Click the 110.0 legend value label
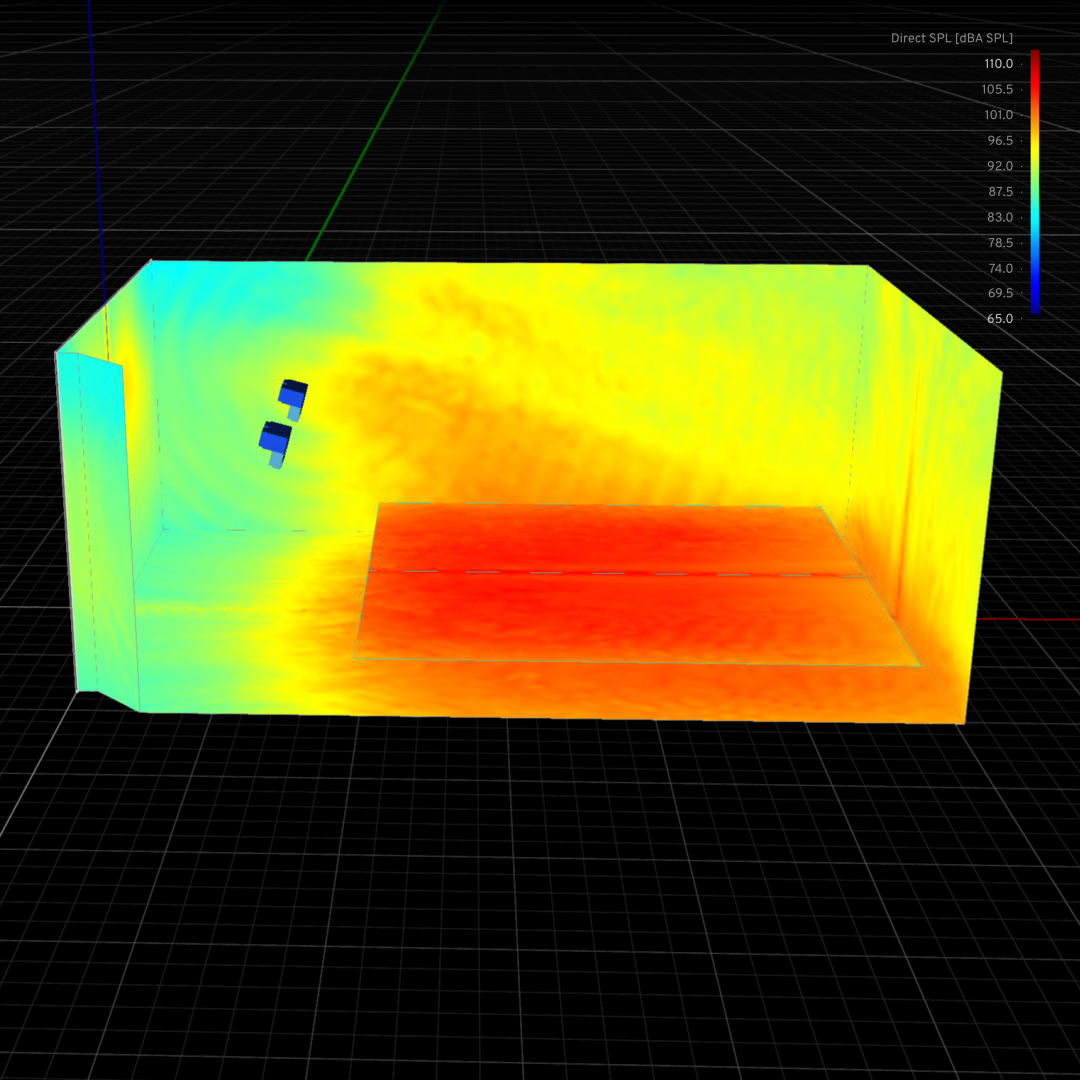 1000,63
